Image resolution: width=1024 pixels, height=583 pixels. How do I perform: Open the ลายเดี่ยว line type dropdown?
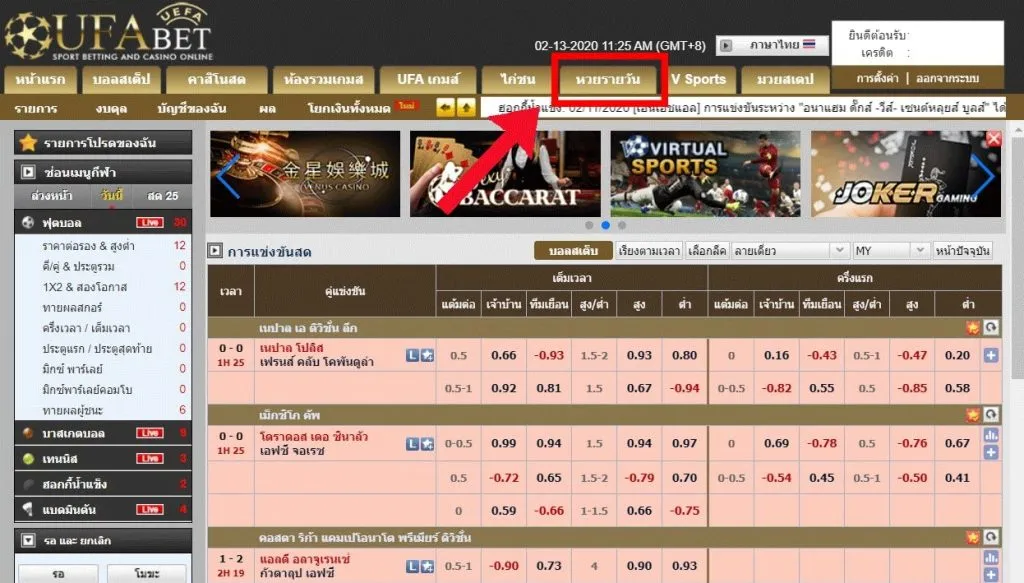(x=789, y=251)
